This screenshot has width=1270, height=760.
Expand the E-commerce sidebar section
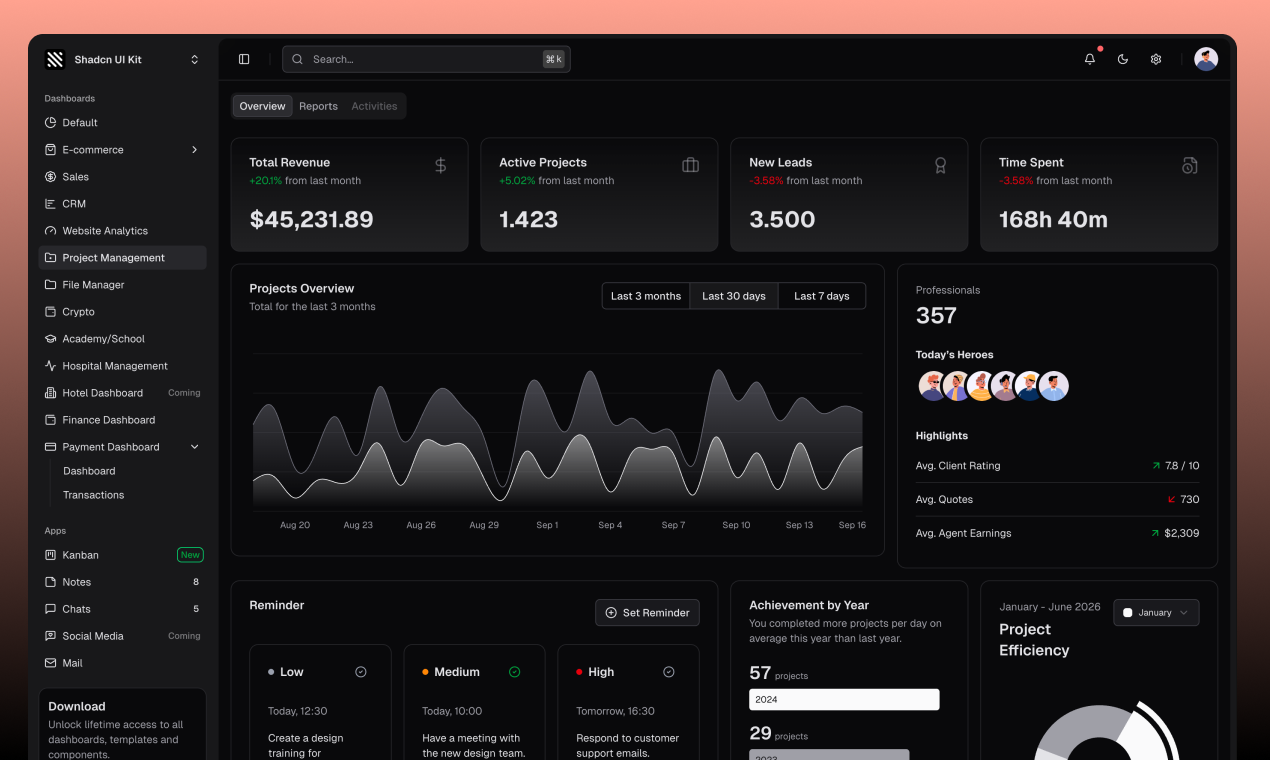(x=194, y=149)
